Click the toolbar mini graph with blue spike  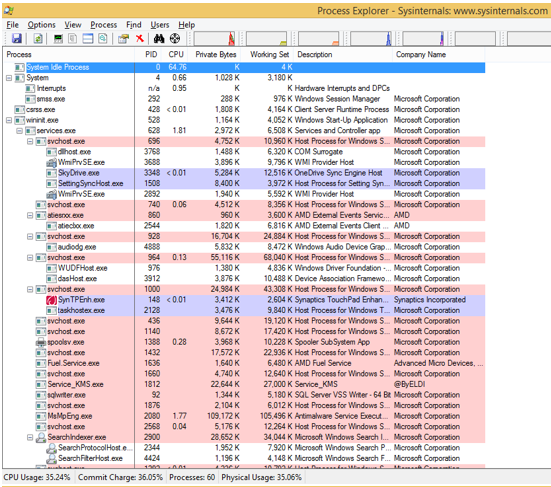(371, 39)
